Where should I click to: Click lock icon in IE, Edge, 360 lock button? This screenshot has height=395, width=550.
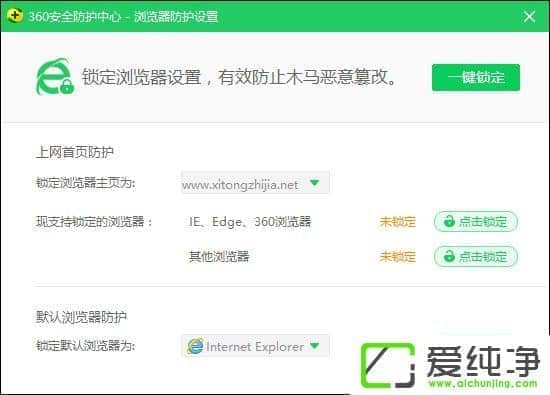coord(449,221)
